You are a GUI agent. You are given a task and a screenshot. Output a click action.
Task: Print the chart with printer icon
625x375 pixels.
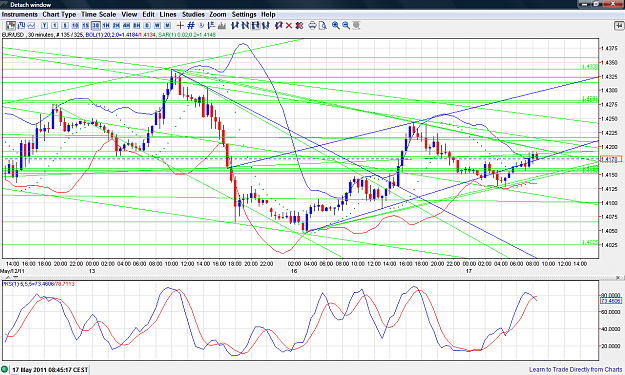tap(312, 26)
